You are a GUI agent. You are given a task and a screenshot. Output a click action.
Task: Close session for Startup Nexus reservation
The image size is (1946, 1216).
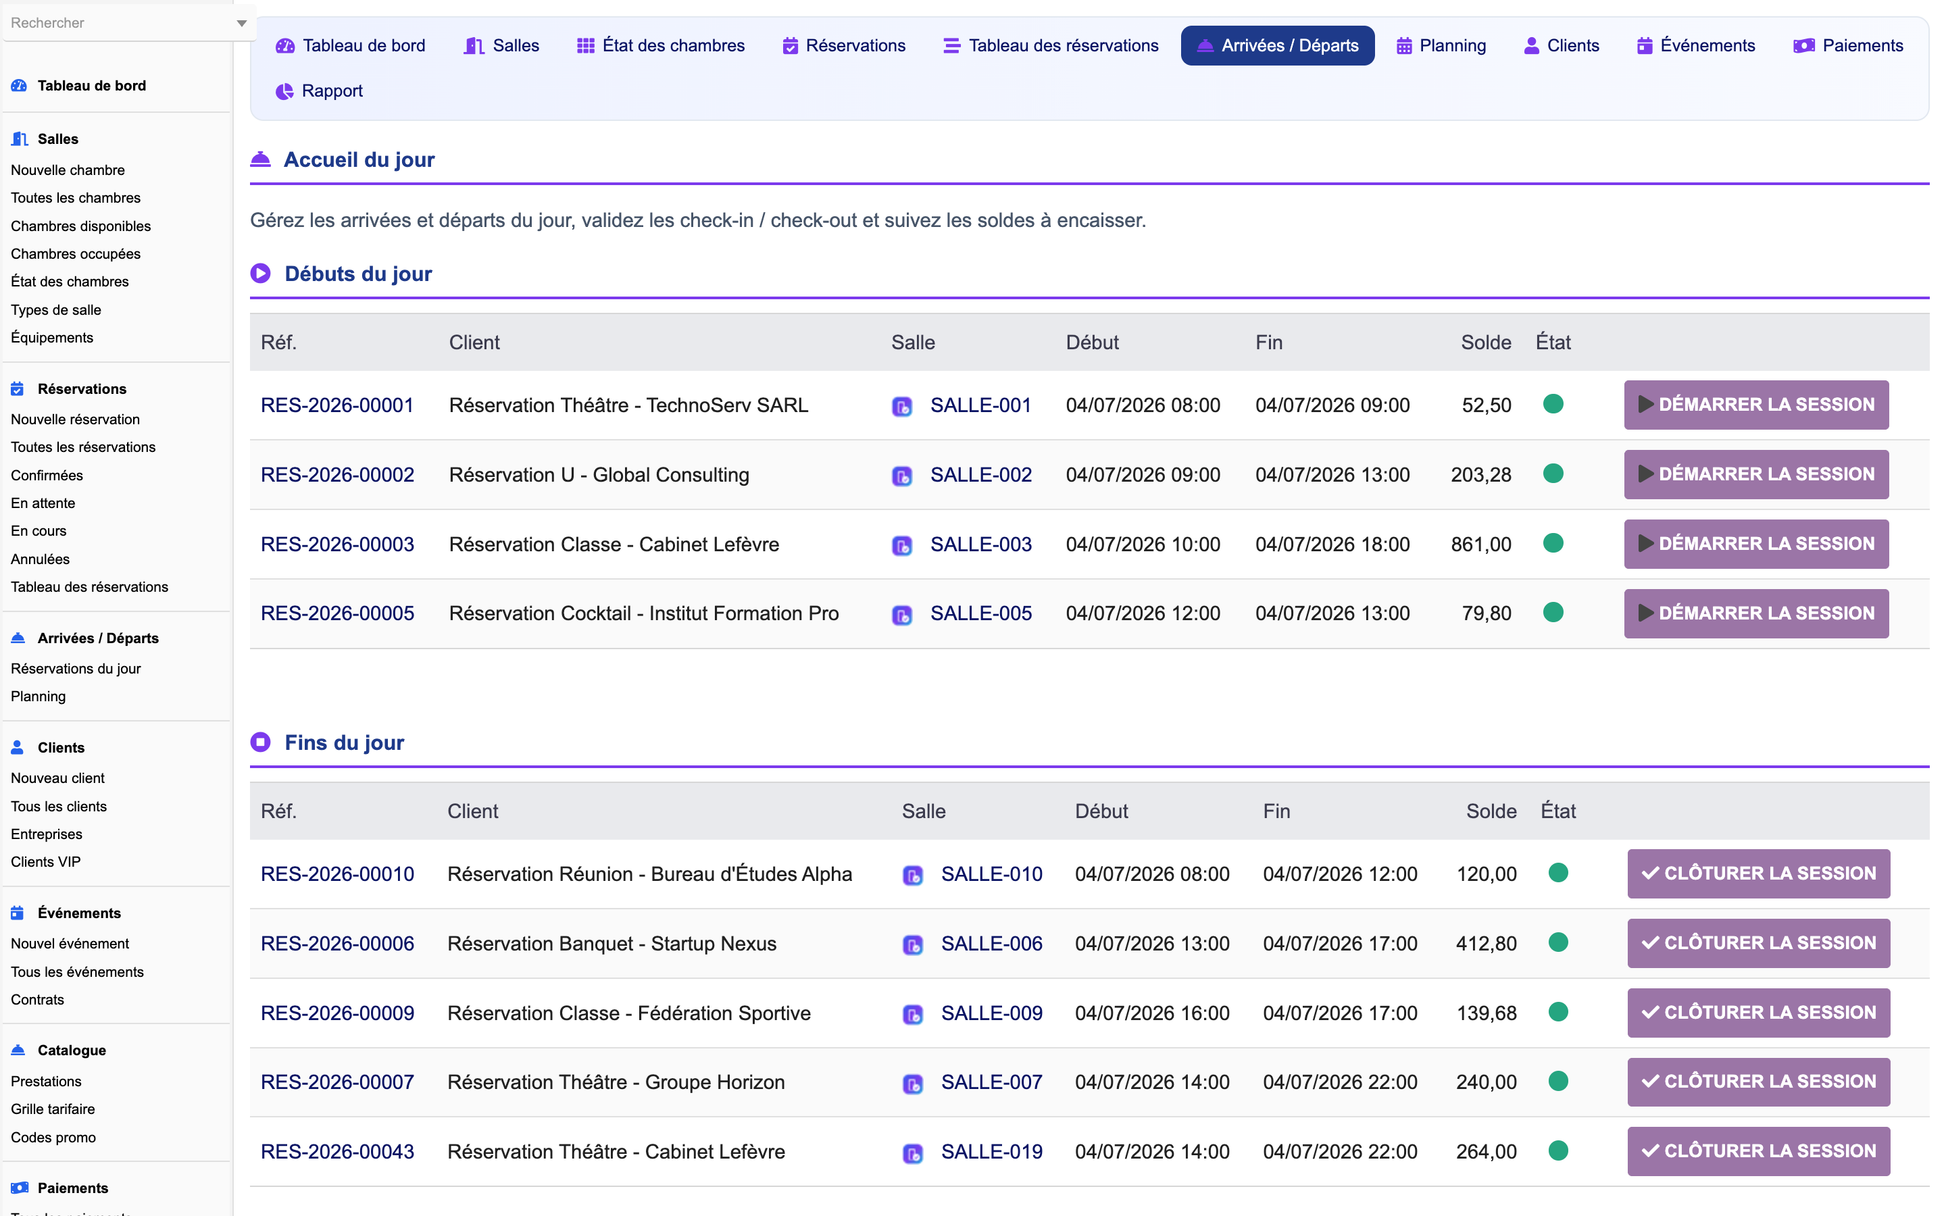pos(1758,943)
